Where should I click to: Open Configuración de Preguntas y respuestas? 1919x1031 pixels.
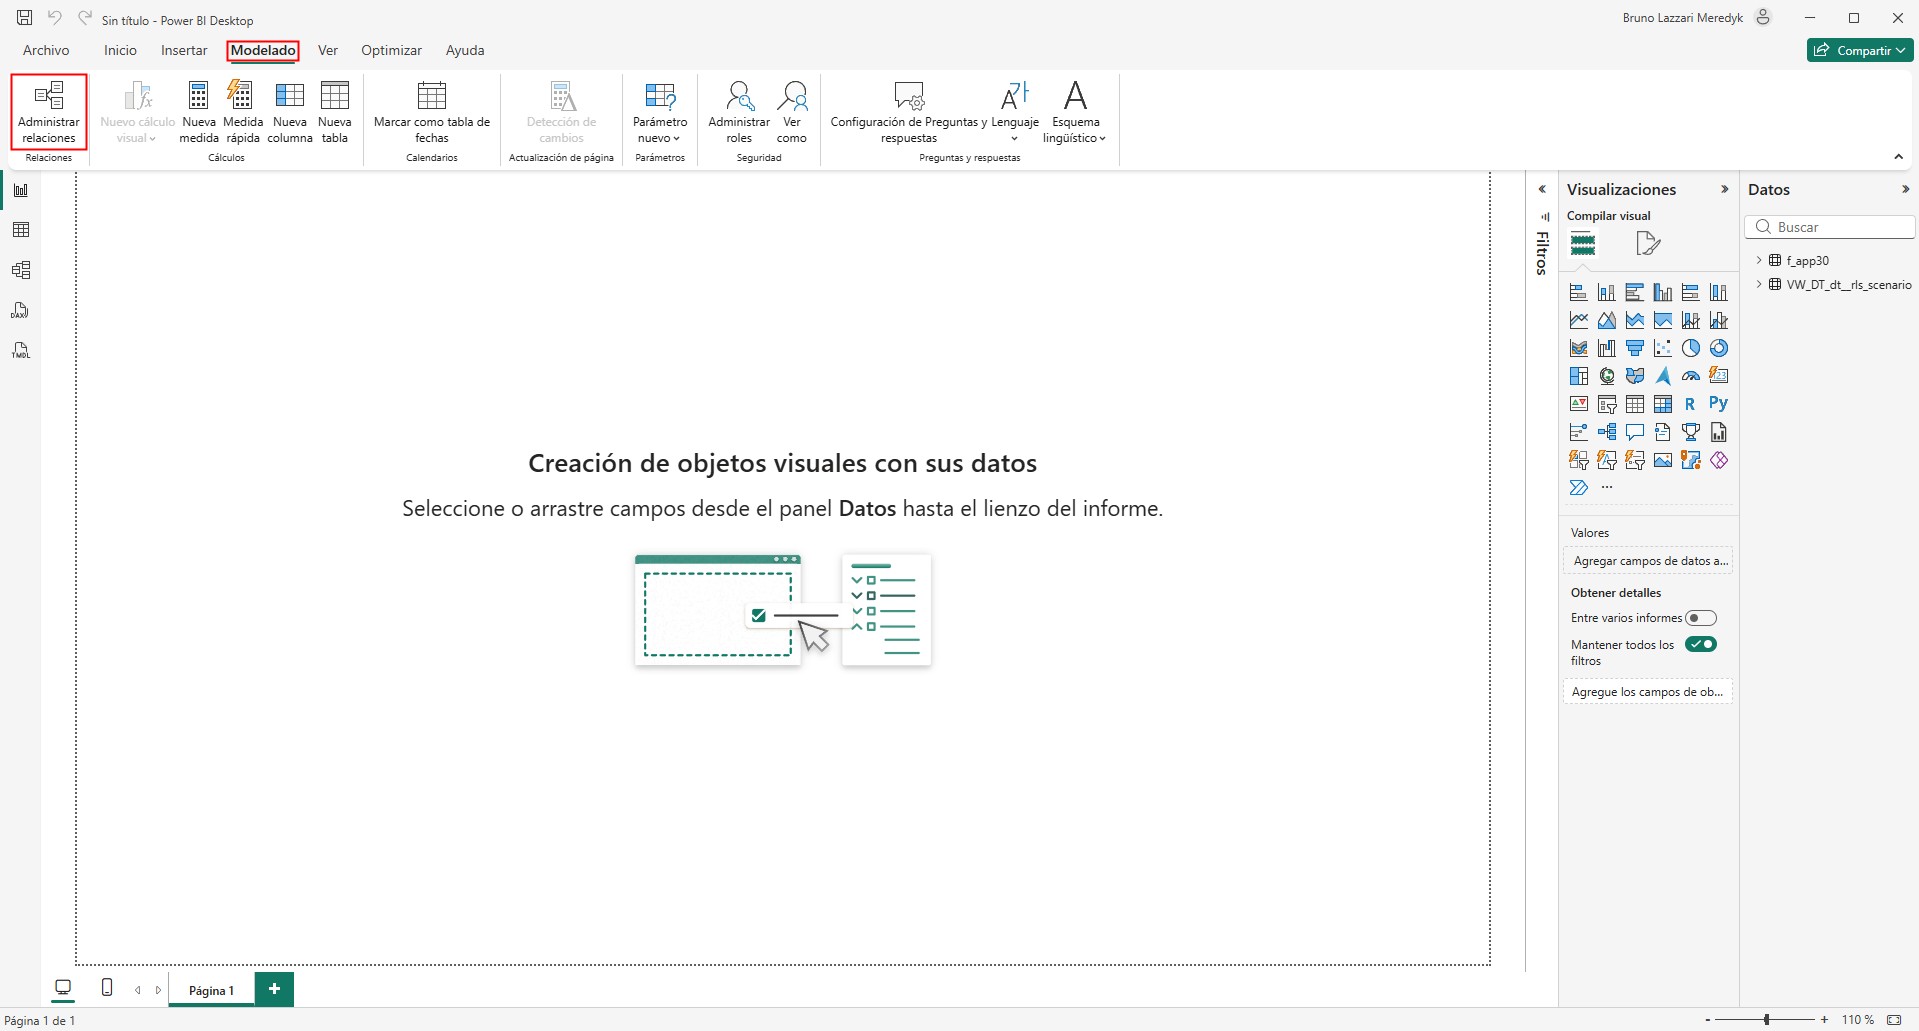(x=909, y=112)
